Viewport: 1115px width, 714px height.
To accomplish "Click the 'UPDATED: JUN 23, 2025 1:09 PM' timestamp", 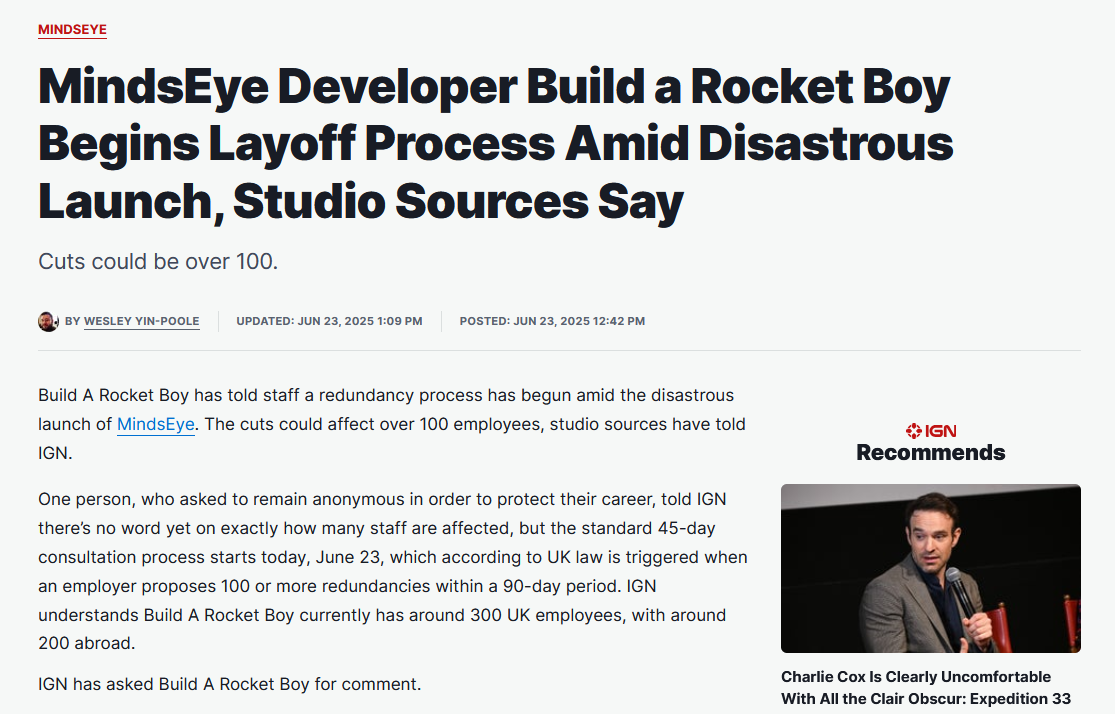I will [x=329, y=321].
